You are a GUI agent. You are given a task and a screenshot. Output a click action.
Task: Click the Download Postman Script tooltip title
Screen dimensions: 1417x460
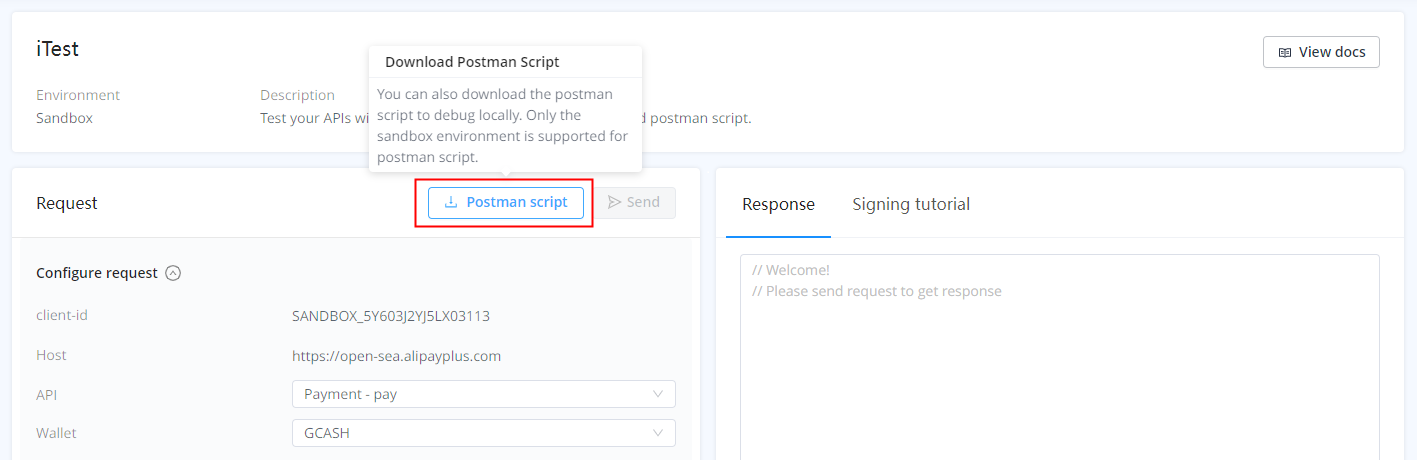(472, 62)
